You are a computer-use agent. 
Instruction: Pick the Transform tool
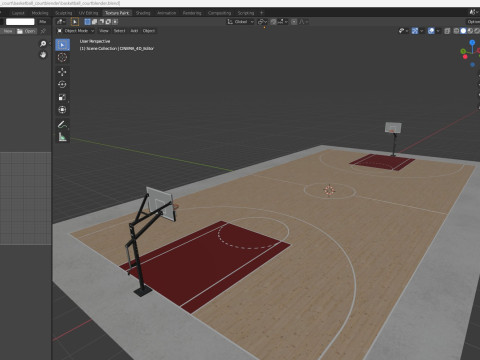pos(62,110)
